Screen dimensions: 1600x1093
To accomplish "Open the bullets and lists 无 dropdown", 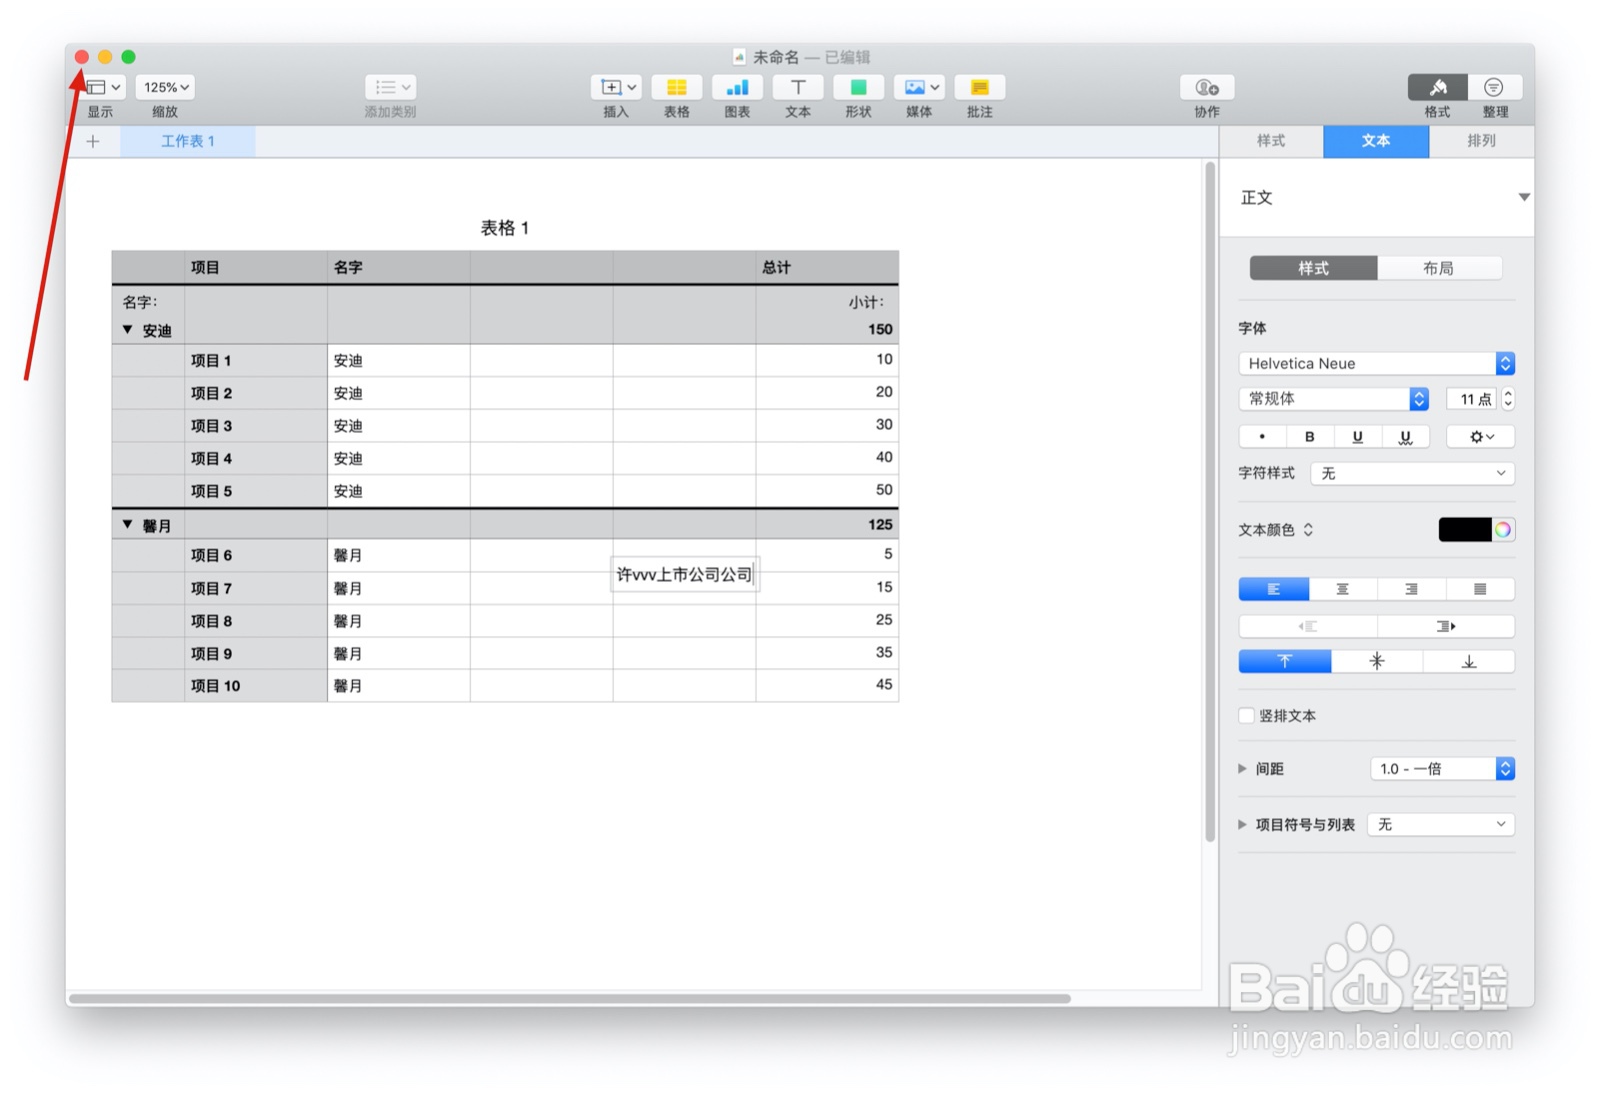I will point(1441,824).
